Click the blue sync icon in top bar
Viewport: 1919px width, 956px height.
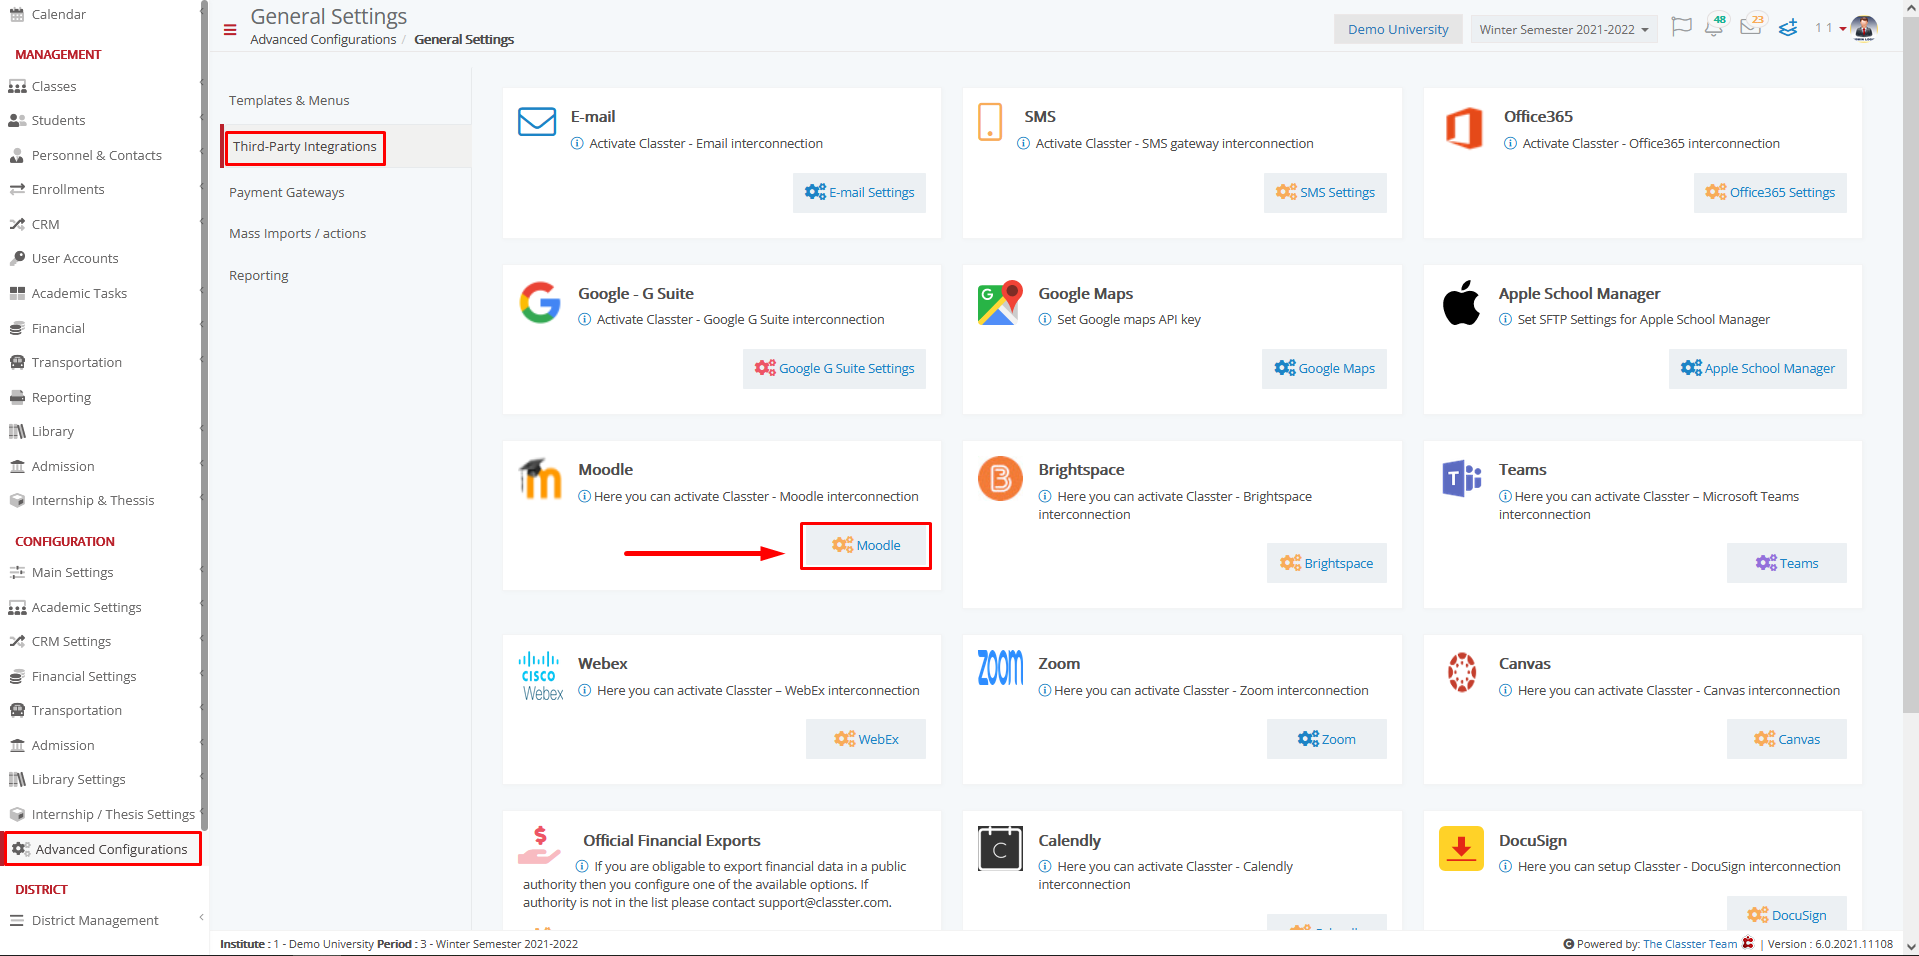coord(1788,28)
